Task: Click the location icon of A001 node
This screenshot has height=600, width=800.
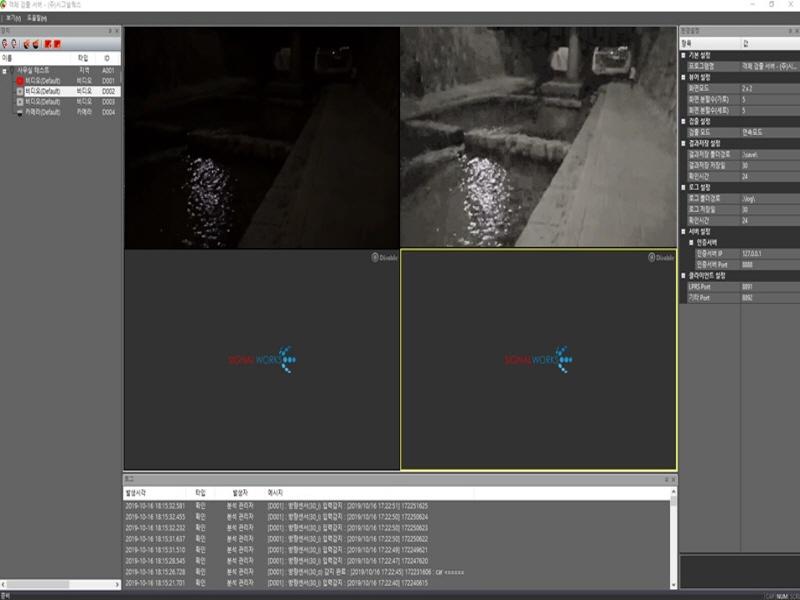Action: [x=12, y=70]
